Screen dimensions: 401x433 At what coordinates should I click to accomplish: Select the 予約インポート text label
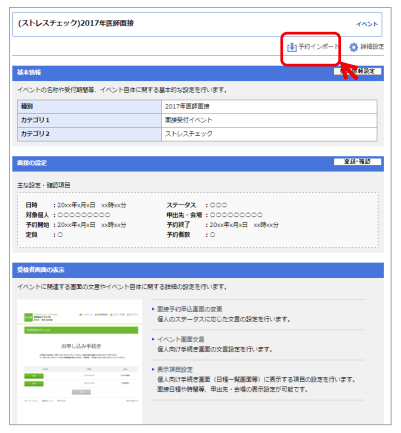(318, 47)
